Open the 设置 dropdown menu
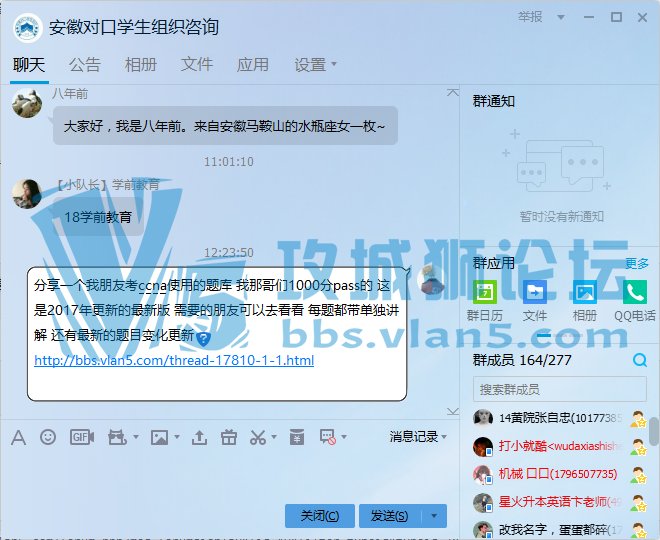This screenshot has height=540, width=660. click(x=315, y=65)
